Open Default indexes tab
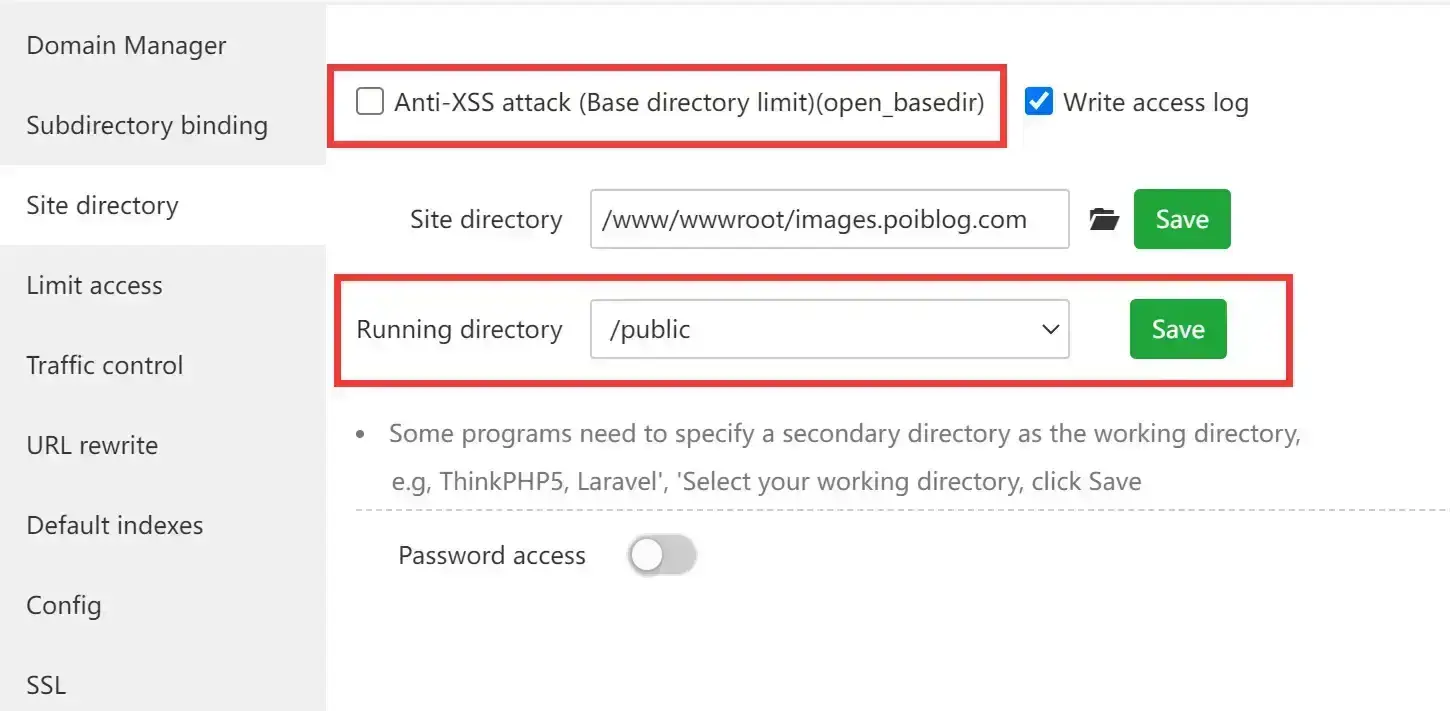This screenshot has width=1450, height=711. (x=115, y=525)
